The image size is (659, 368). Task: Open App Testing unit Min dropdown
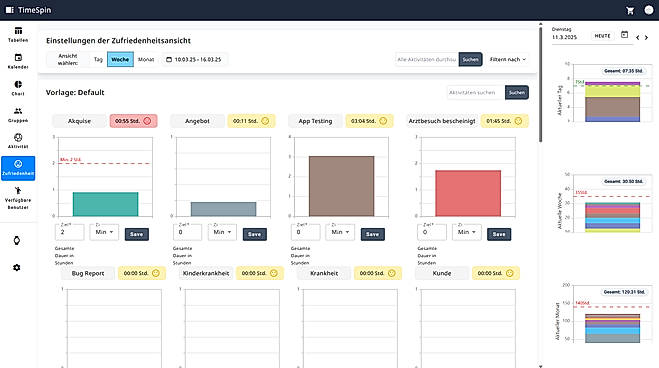click(340, 232)
